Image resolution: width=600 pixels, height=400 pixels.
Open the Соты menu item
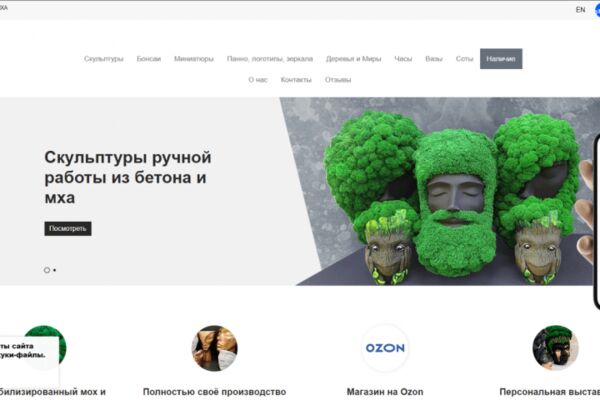tap(464, 59)
